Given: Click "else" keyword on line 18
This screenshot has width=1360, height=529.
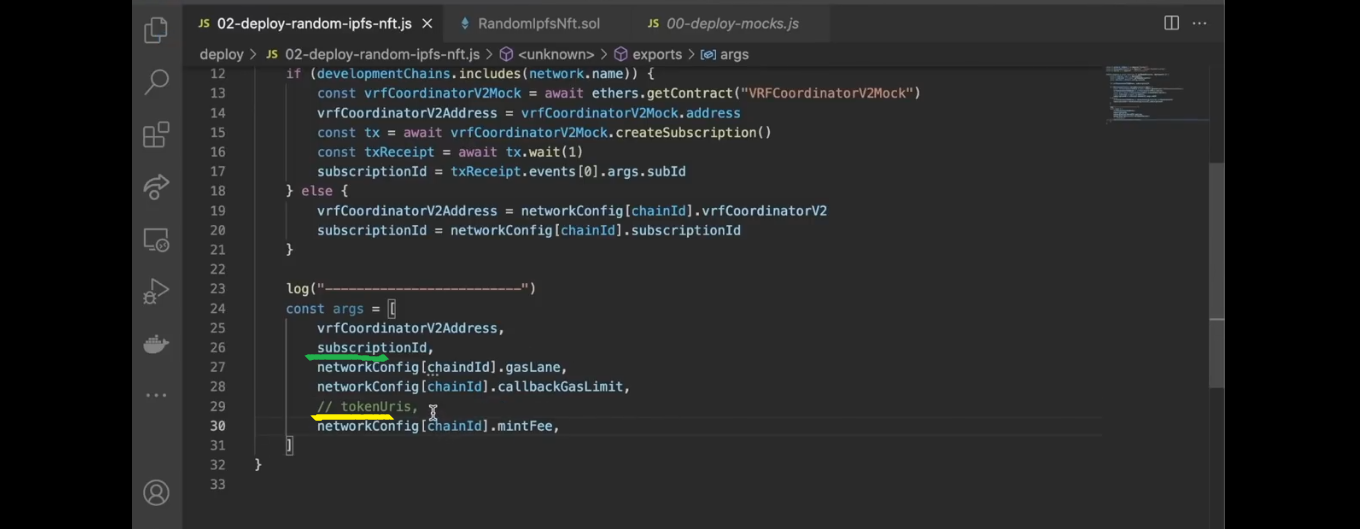Looking at the screenshot, I should click(x=317, y=191).
